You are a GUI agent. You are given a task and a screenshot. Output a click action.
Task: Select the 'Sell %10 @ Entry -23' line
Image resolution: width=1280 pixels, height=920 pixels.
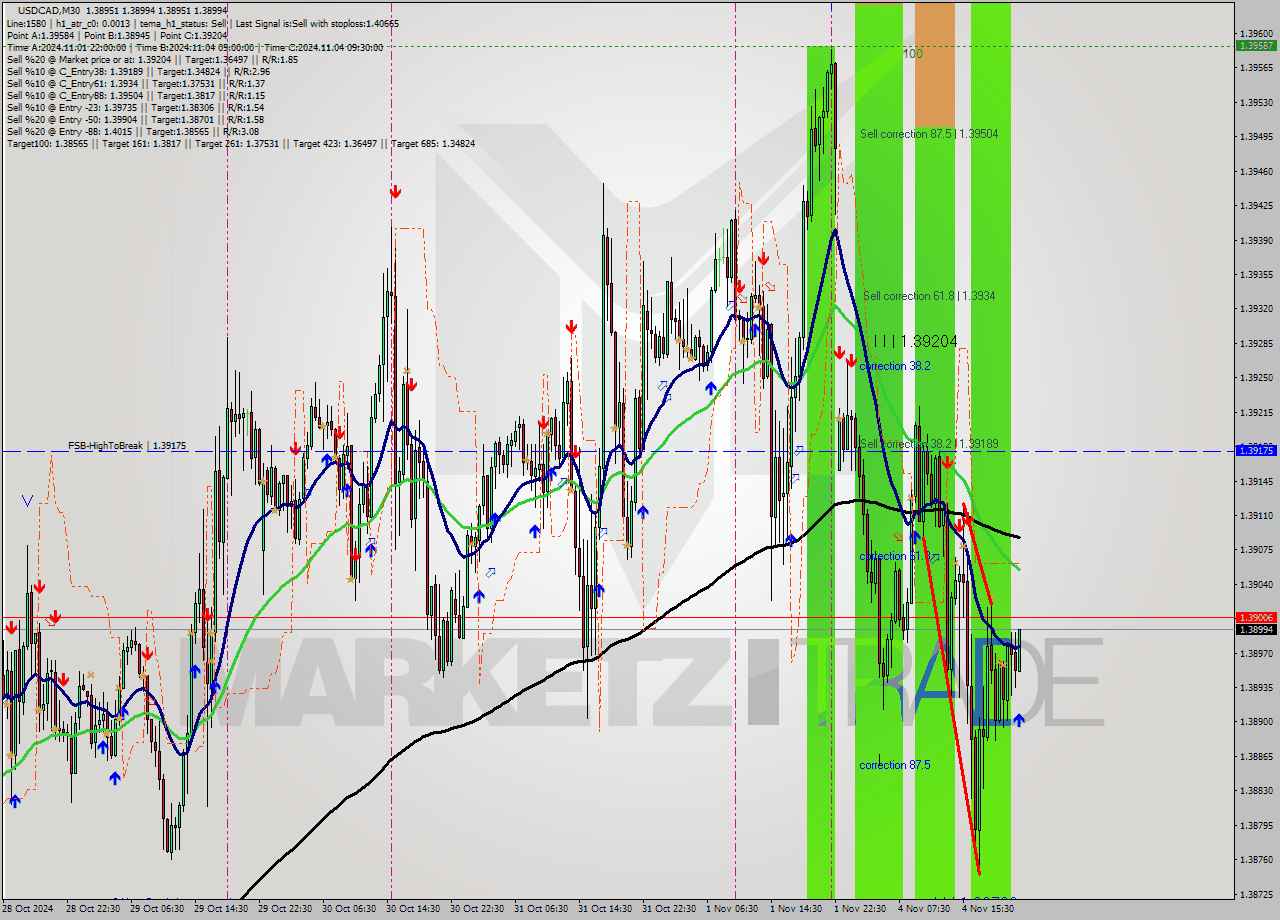click(135, 107)
